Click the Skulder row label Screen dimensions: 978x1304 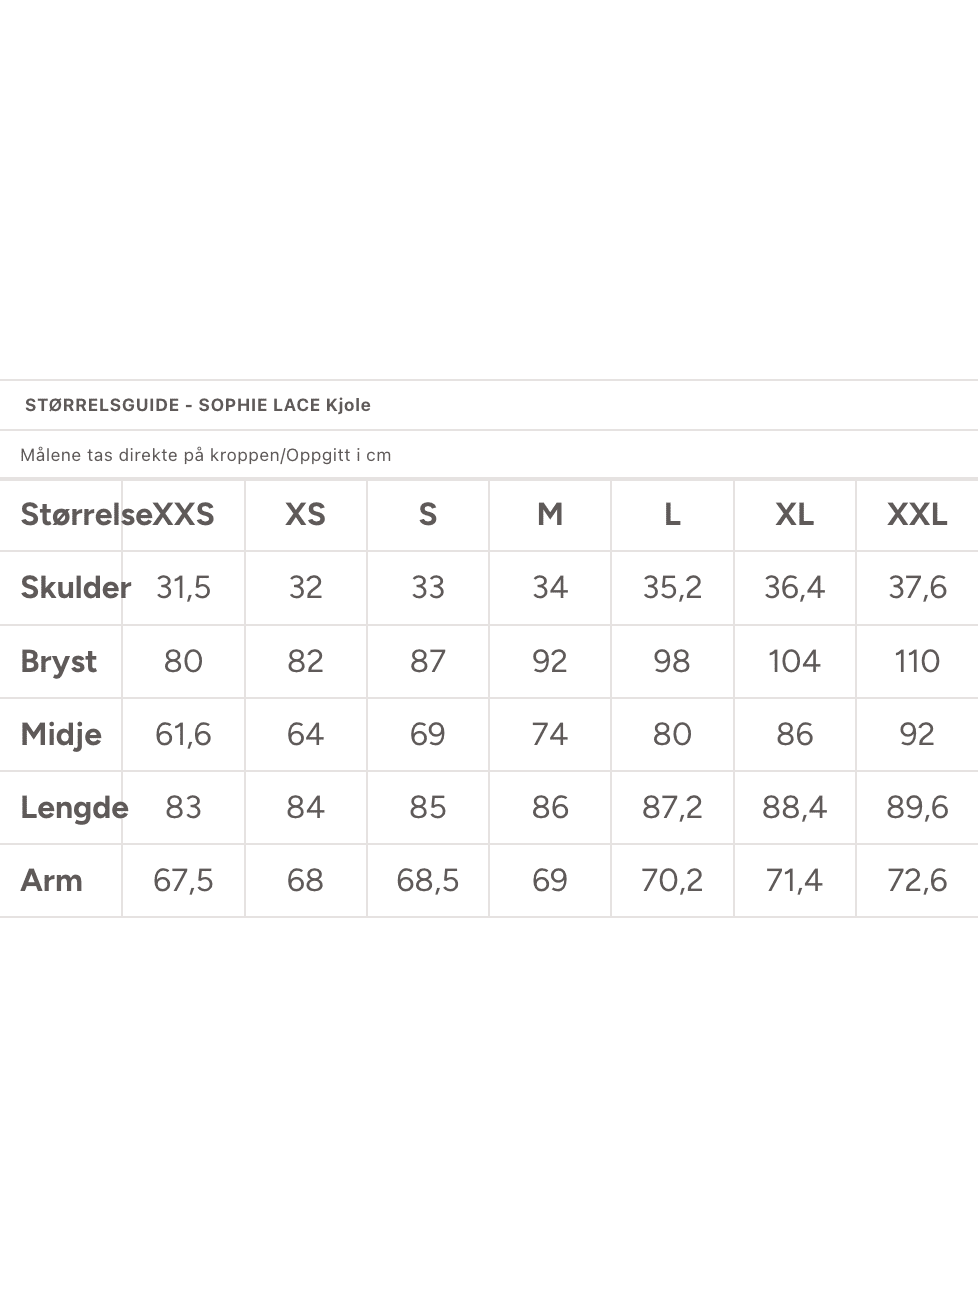(75, 587)
